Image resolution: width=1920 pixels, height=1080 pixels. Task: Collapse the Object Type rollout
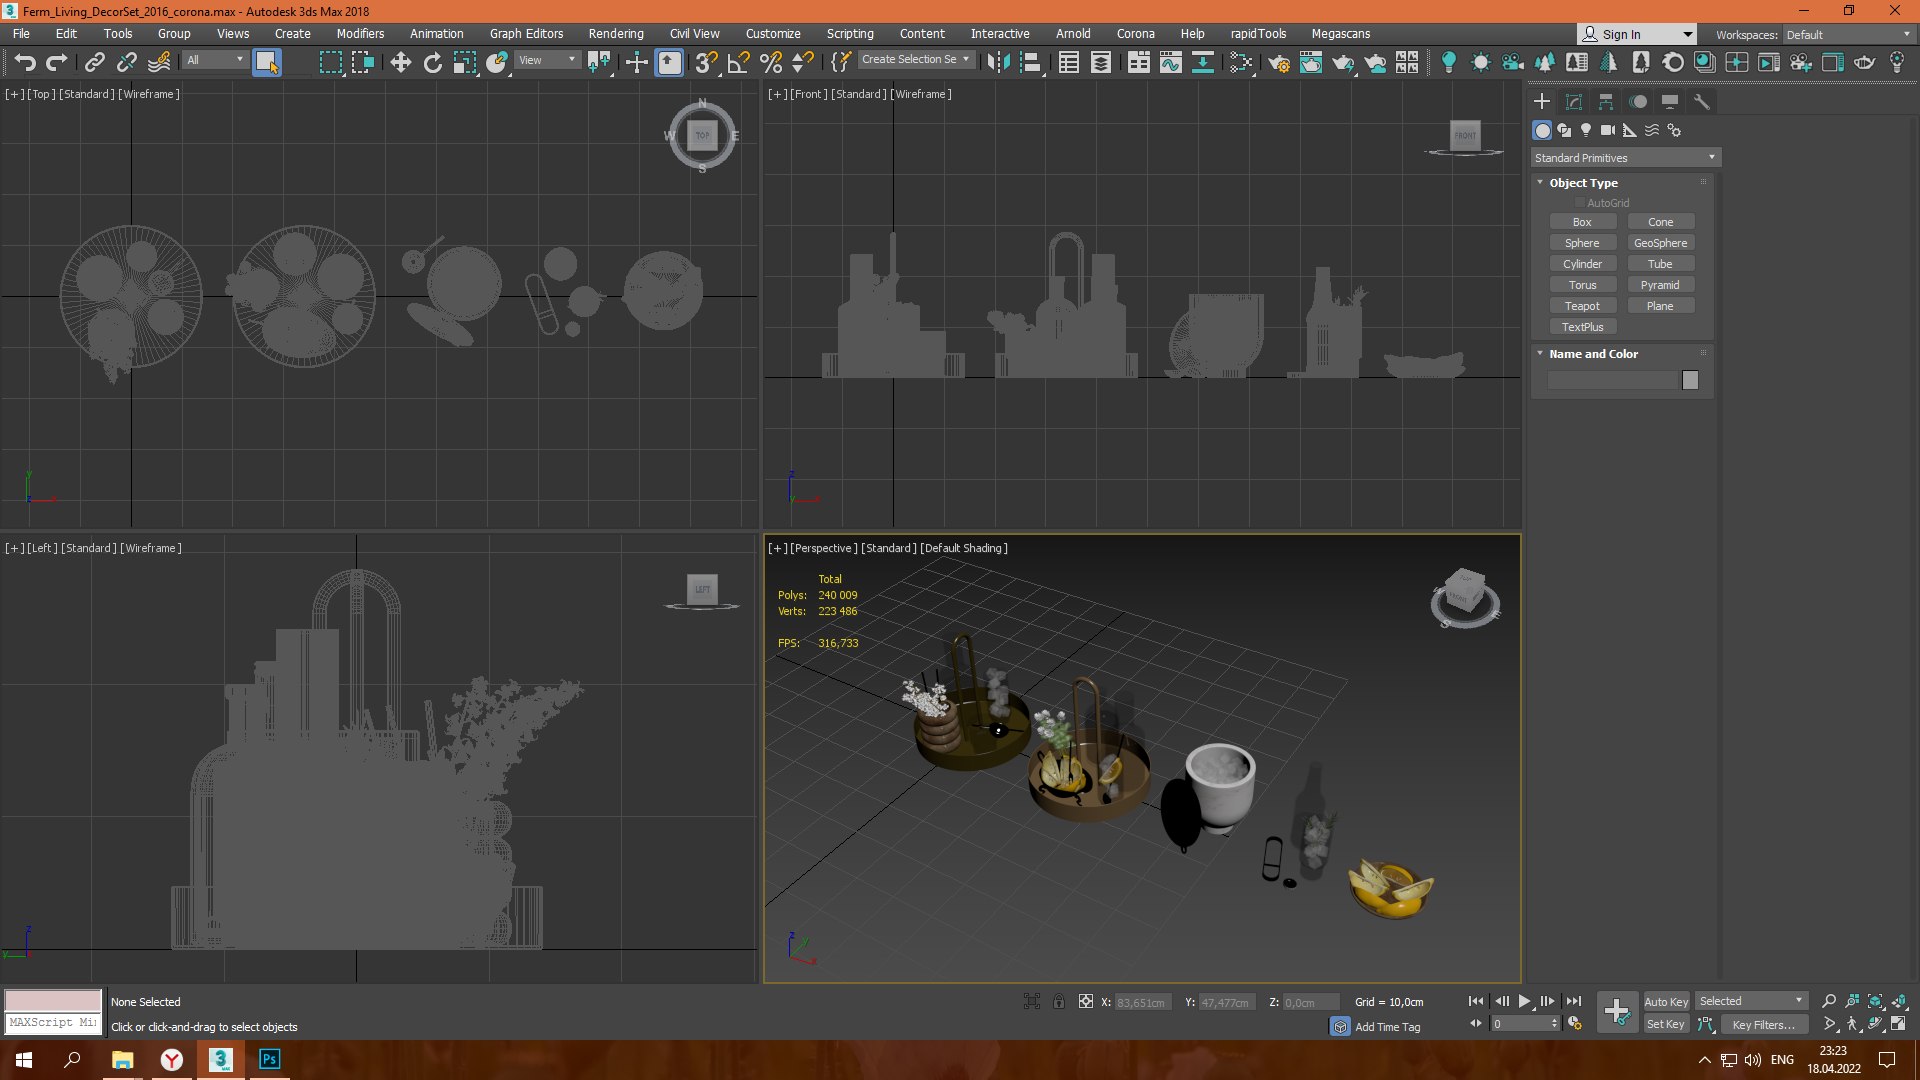[1540, 183]
